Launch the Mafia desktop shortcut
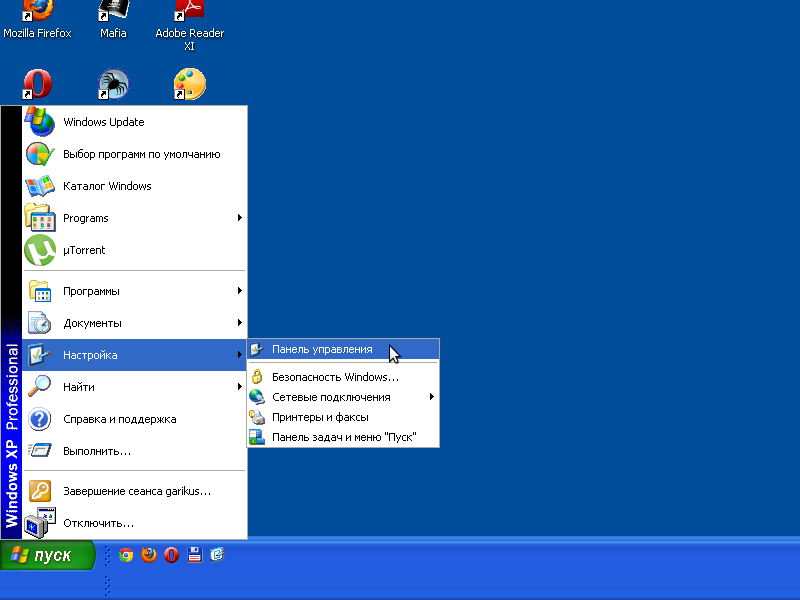This screenshot has height=600, width=800. tap(113, 19)
